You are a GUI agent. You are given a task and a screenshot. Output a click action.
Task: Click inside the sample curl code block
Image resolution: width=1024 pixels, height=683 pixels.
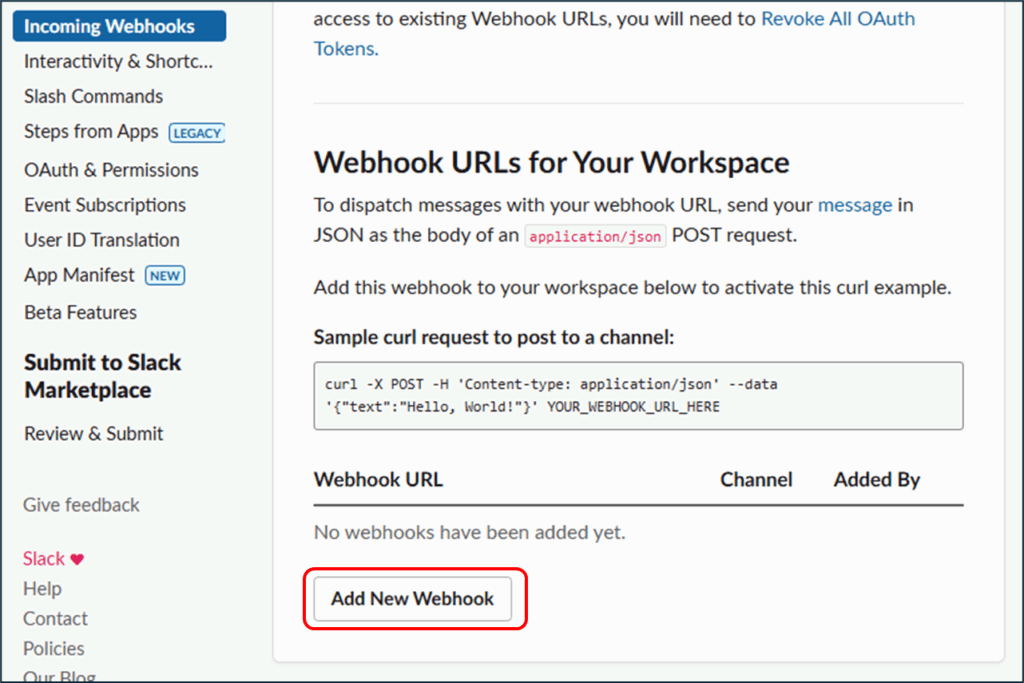638,396
